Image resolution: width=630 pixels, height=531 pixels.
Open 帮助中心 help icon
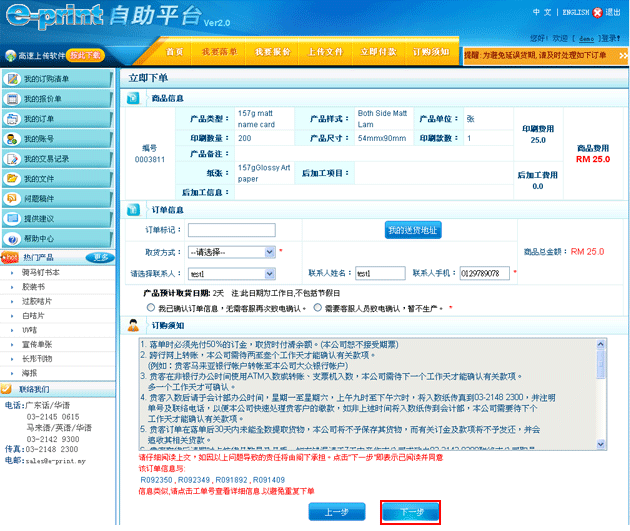(x=13, y=239)
